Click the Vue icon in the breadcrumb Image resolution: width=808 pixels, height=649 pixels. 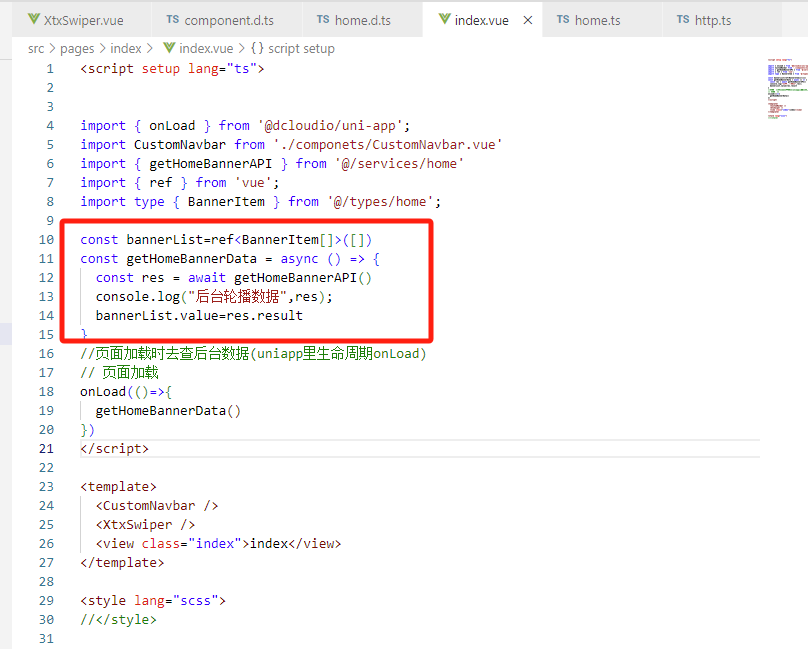coord(169,48)
